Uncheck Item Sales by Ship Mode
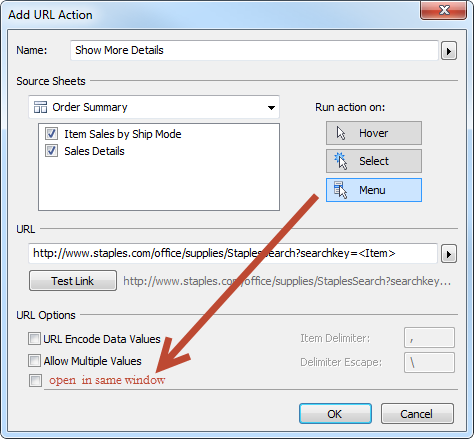474x439 pixels. tap(51, 134)
